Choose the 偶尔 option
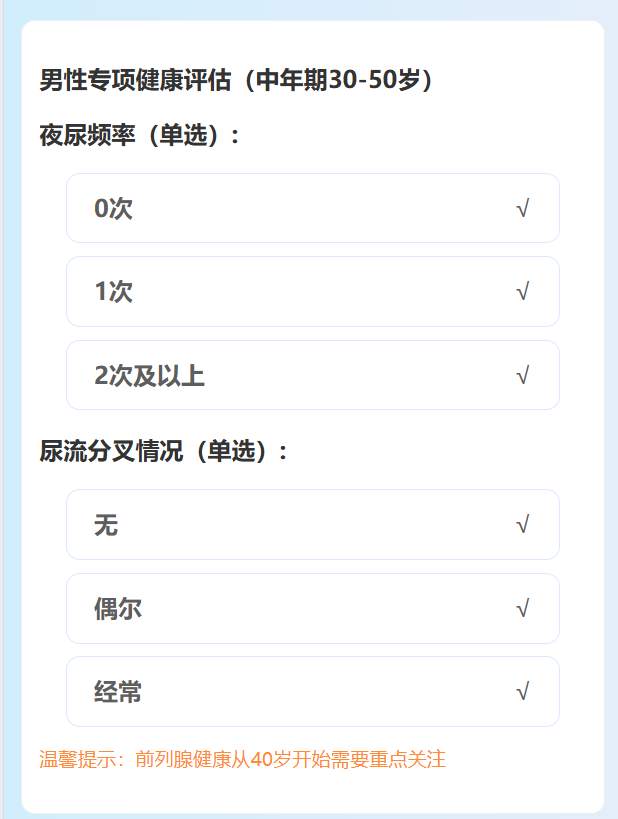Screen dimensions: 618x819 click(x=313, y=609)
